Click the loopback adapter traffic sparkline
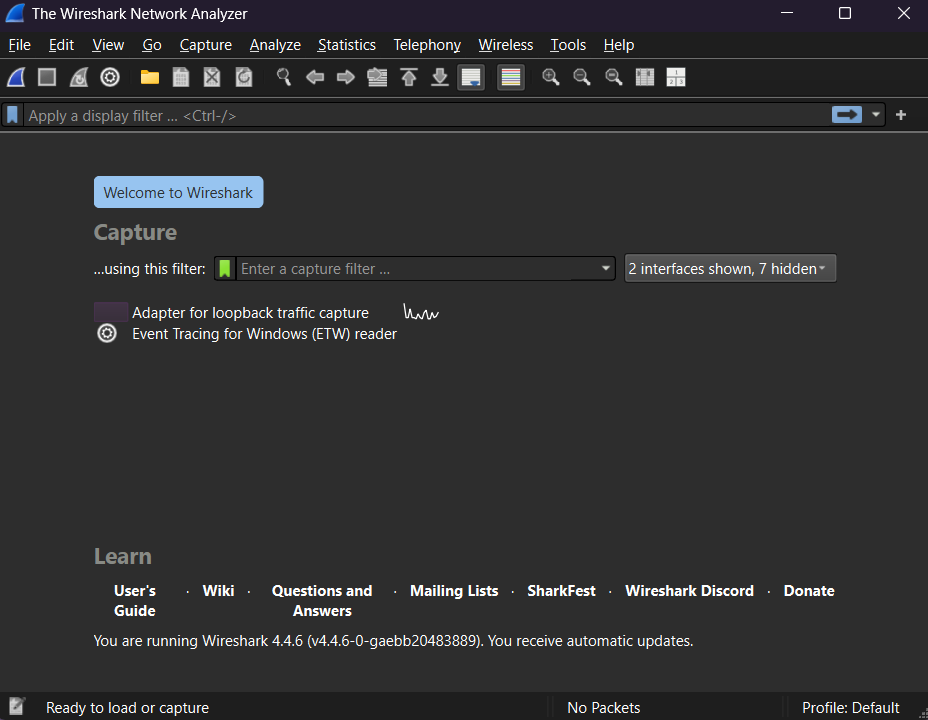 (421, 312)
